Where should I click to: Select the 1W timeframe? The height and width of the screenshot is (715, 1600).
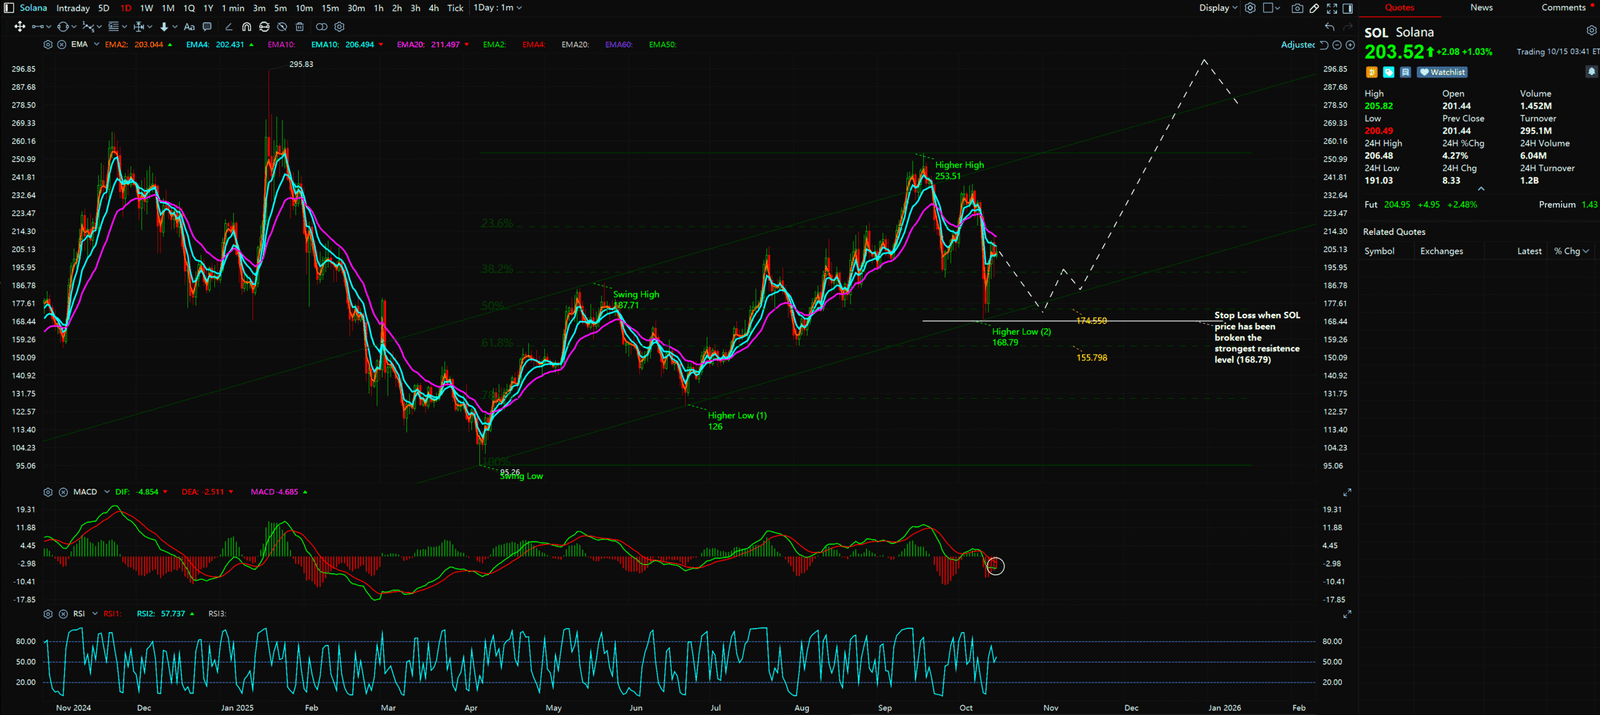click(147, 8)
